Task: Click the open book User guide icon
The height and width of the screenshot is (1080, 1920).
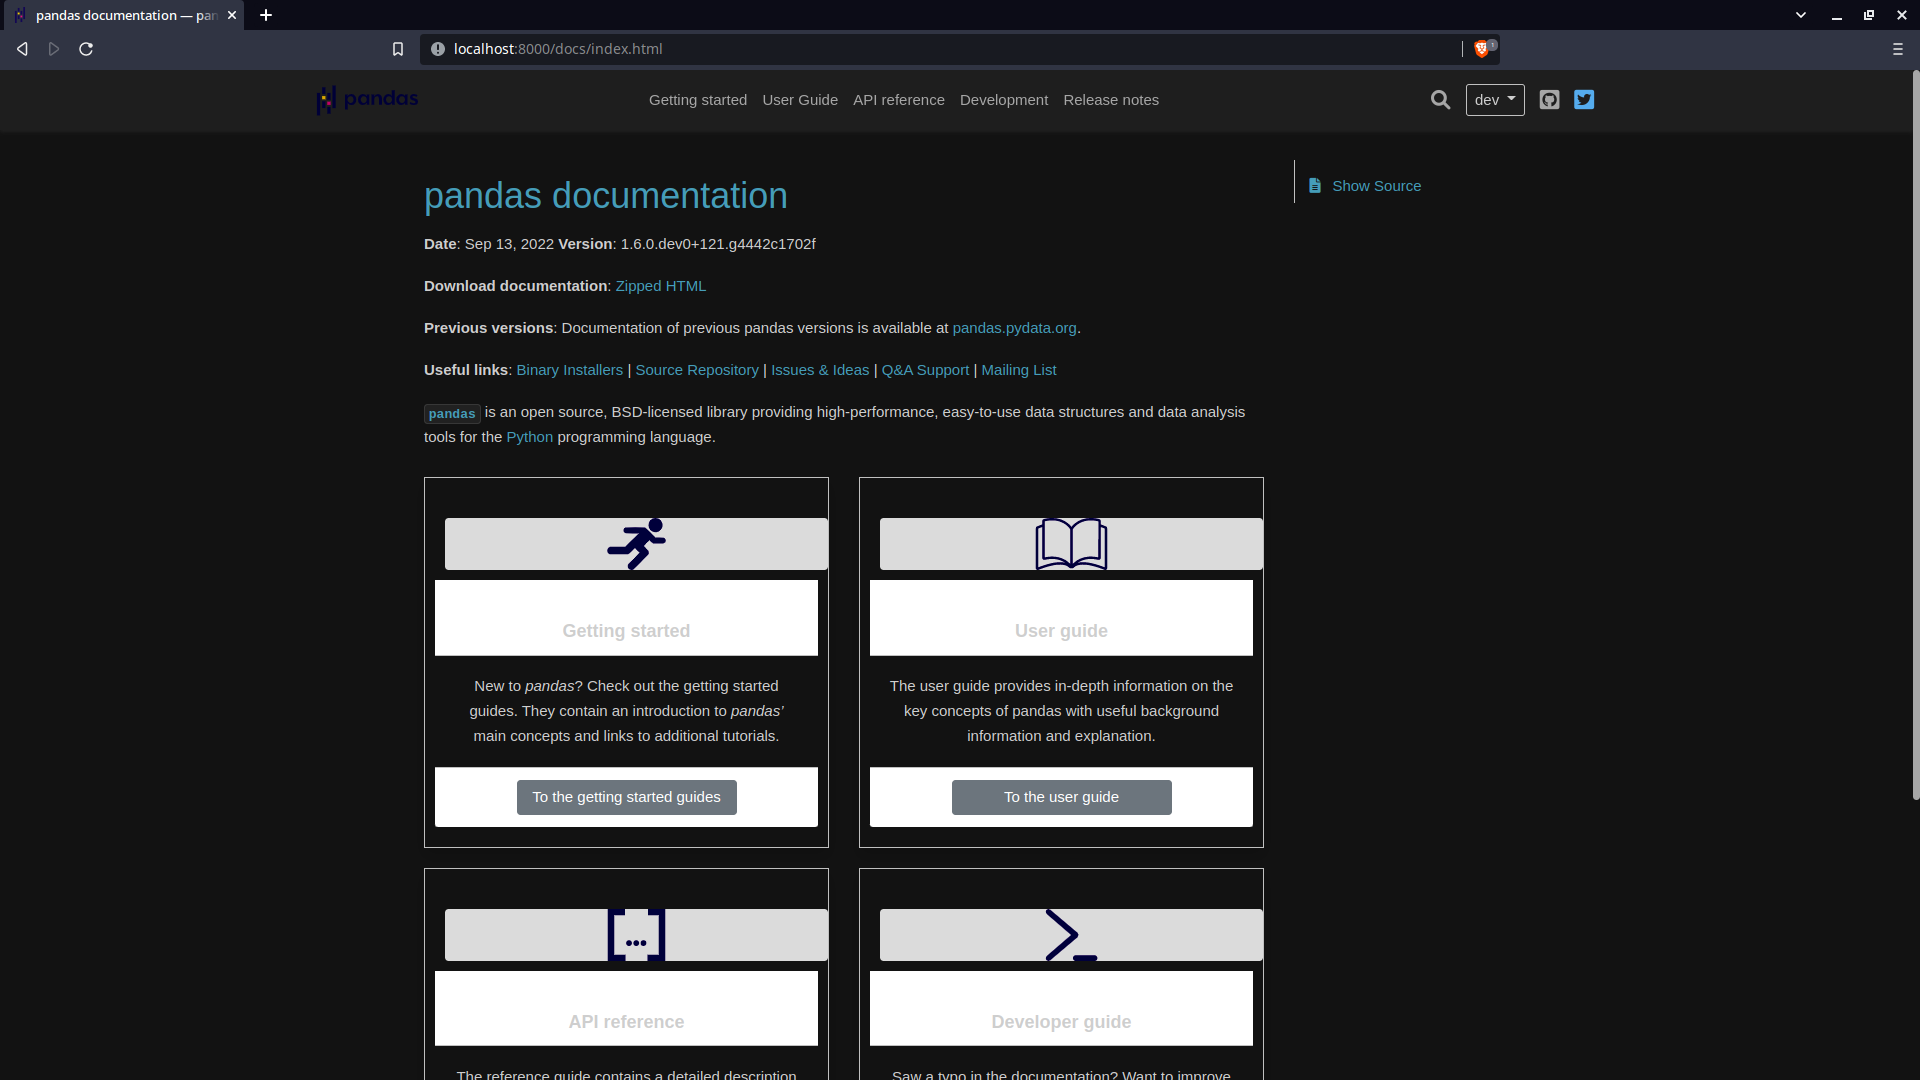Action: click(1071, 544)
